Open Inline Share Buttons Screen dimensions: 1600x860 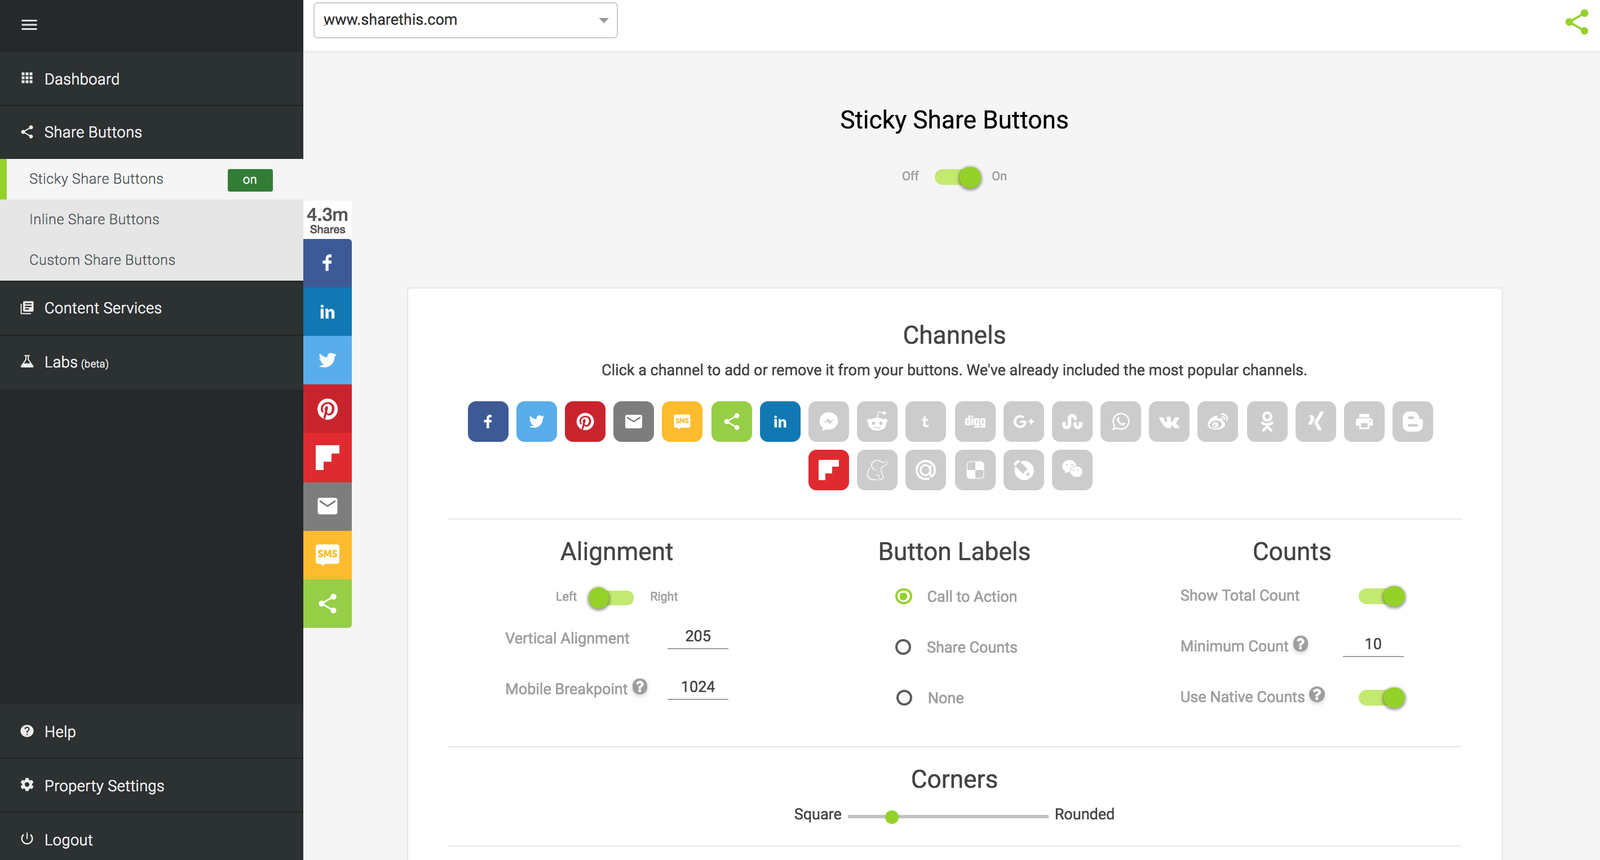151,219
